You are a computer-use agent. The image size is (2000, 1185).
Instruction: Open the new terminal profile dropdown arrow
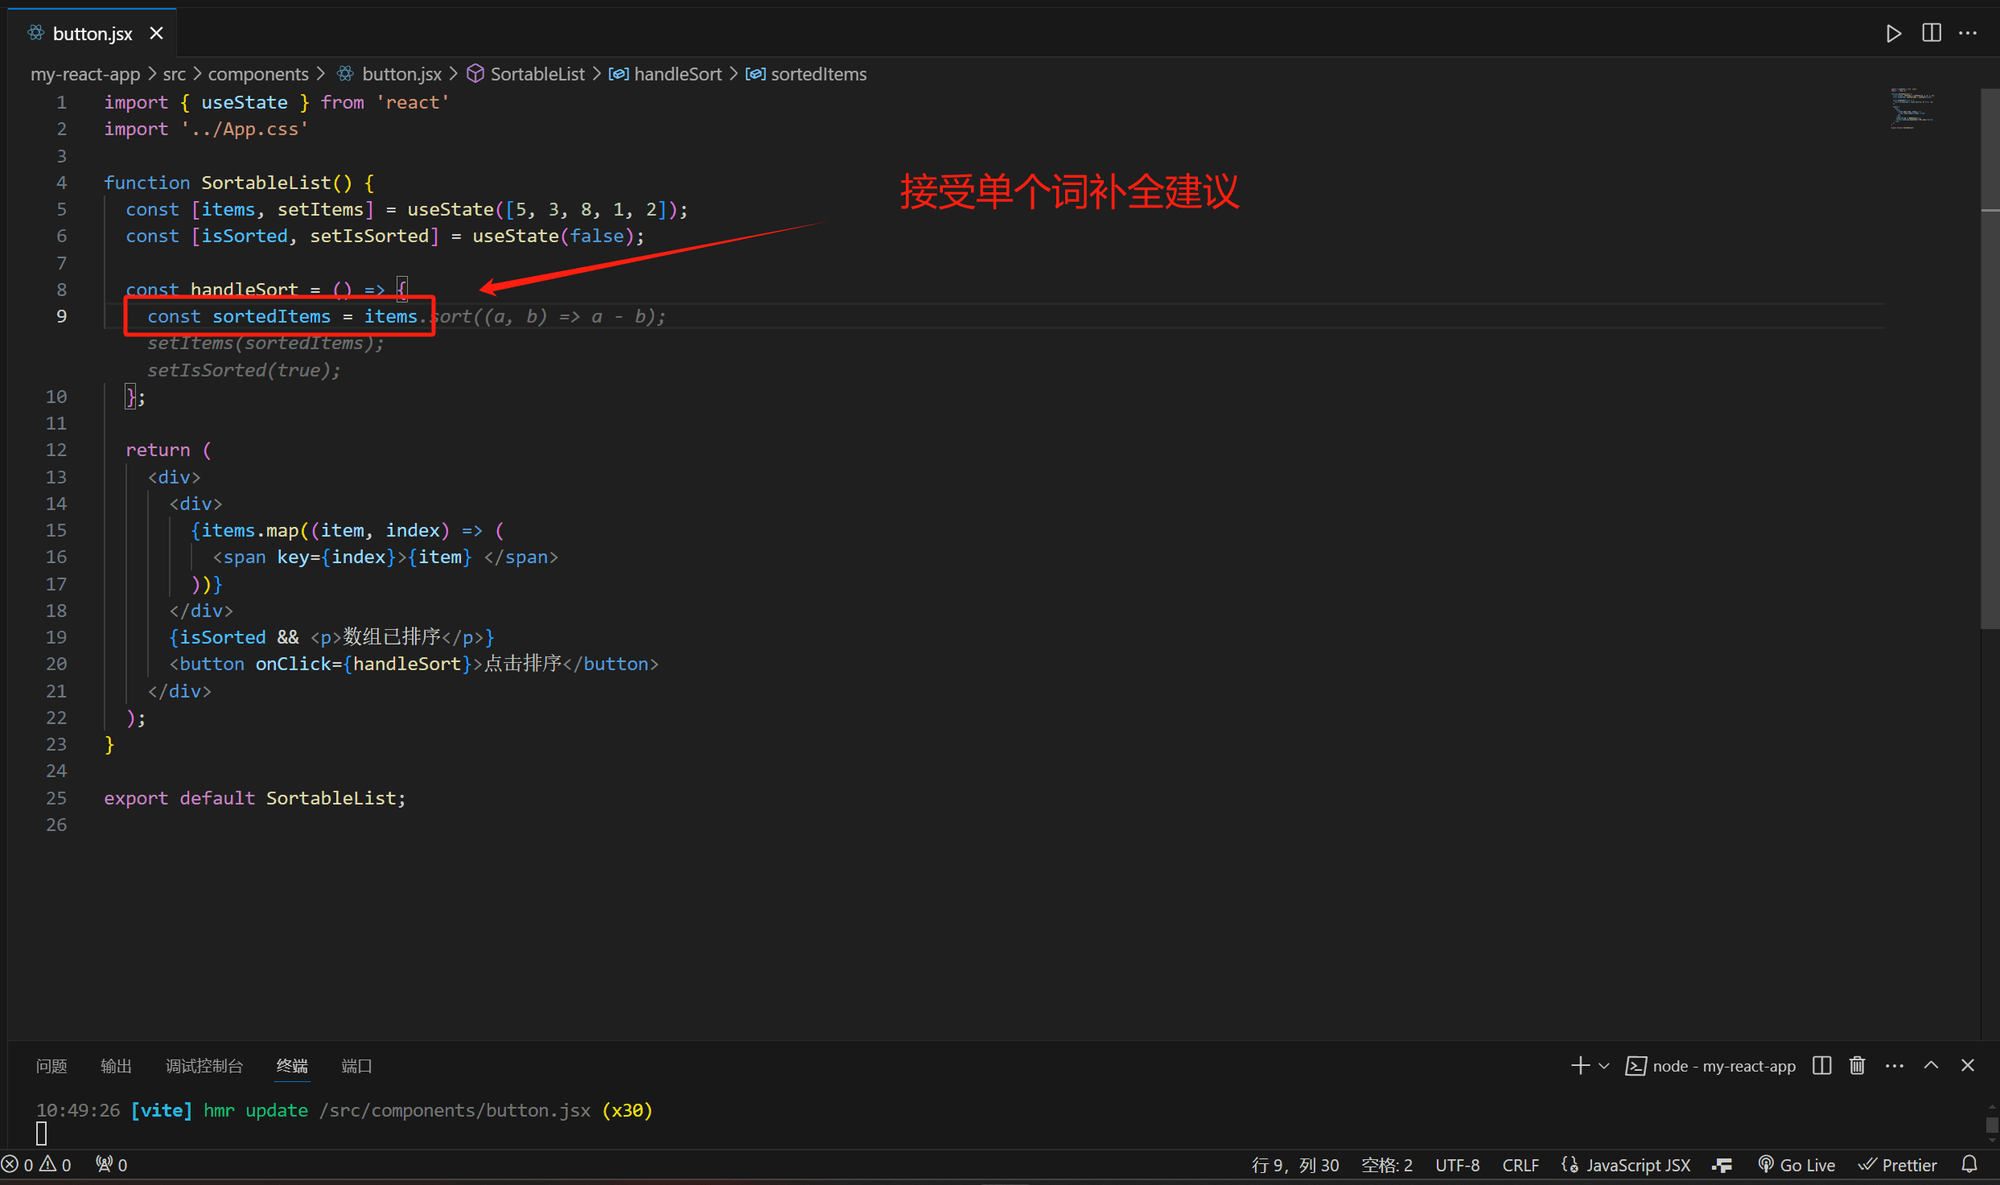(x=1604, y=1066)
